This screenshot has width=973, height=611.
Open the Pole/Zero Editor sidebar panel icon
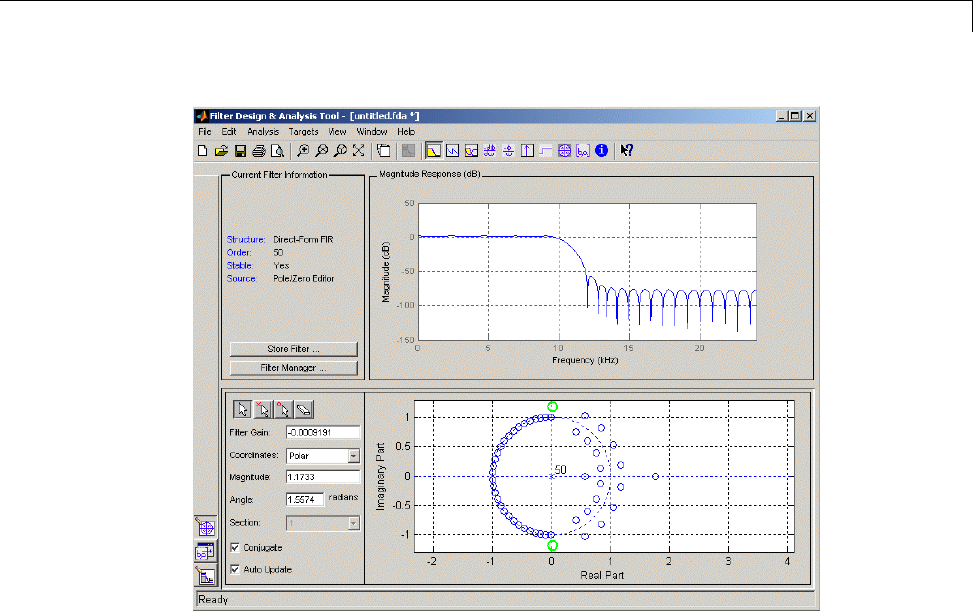tap(206, 528)
